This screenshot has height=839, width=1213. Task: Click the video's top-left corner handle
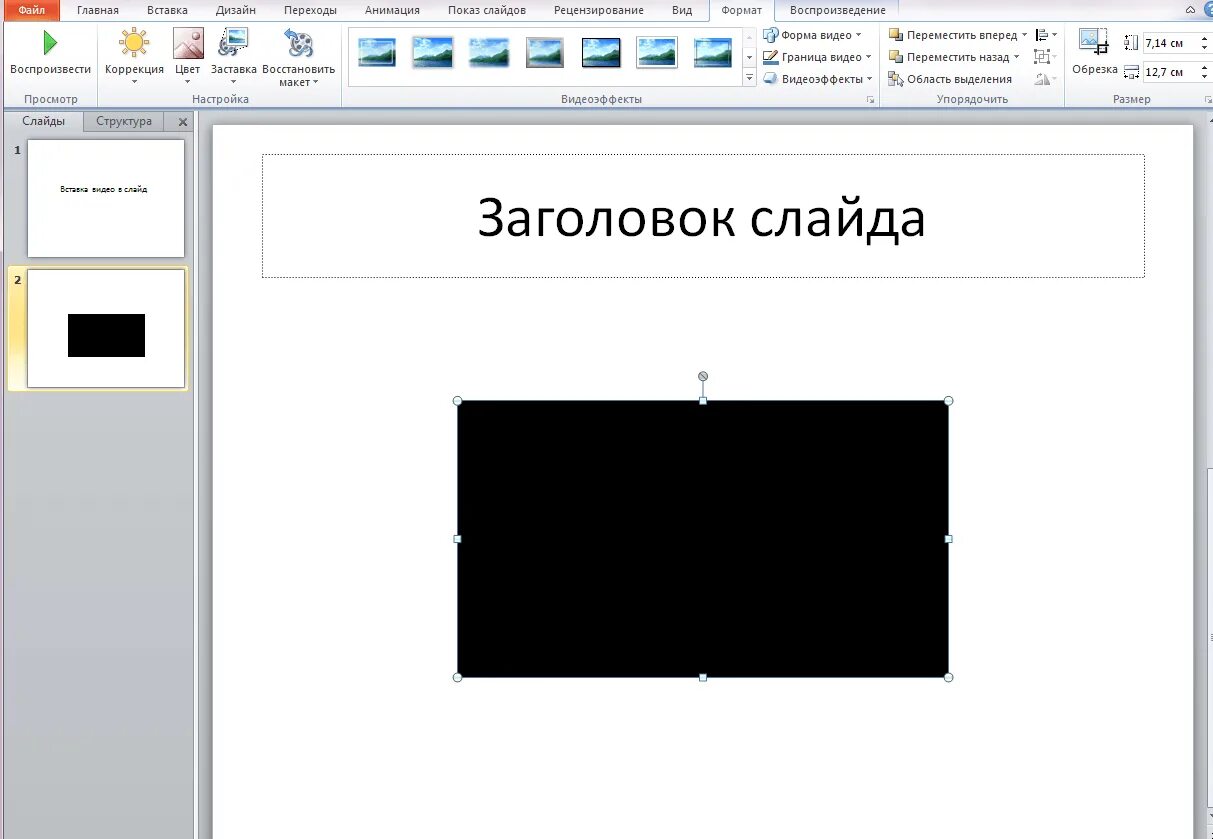(x=458, y=401)
